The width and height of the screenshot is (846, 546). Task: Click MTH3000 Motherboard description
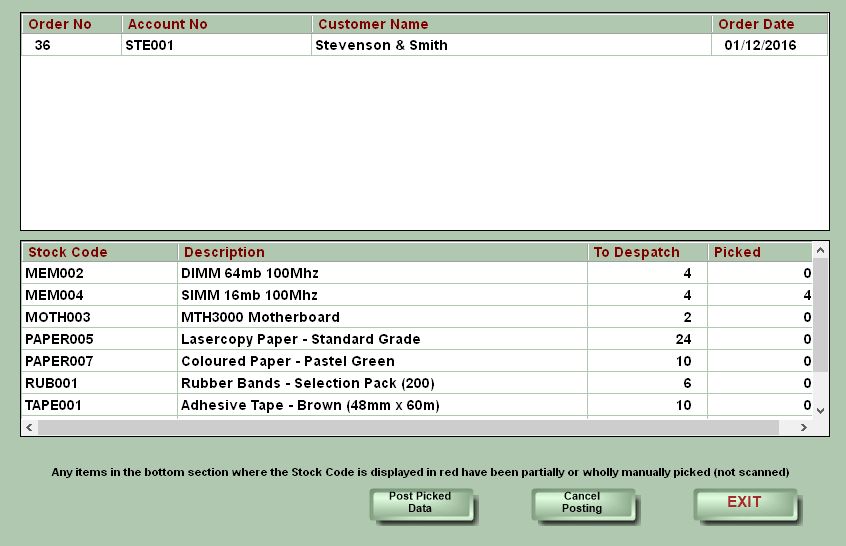pos(383,317)
